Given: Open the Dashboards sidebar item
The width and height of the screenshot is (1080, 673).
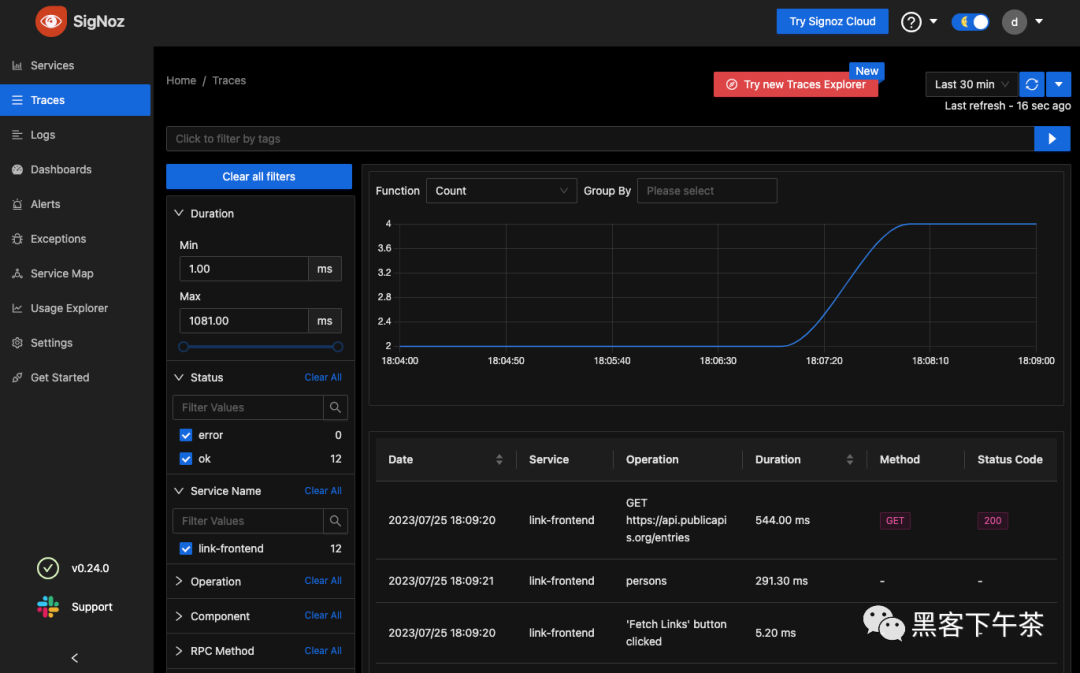Looking at the screenshot, I should (60, 170).
